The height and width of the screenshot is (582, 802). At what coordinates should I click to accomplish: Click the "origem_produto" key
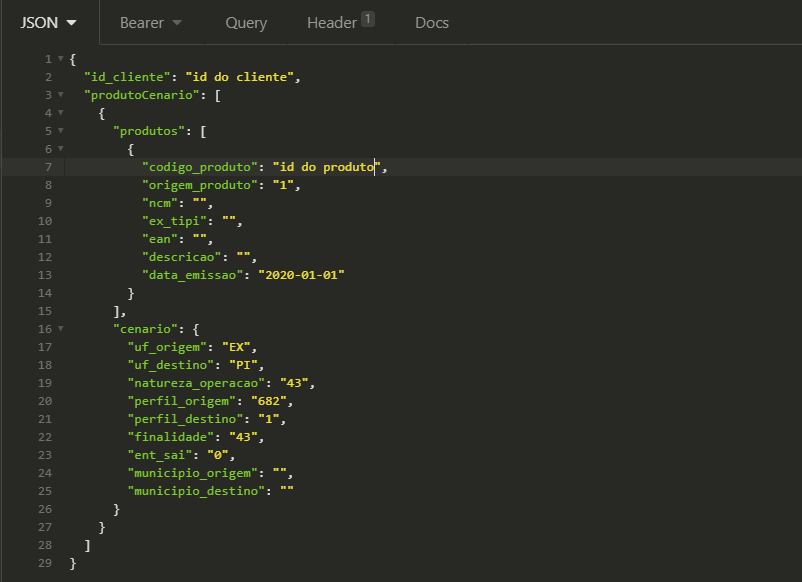[x=200, y=185]
